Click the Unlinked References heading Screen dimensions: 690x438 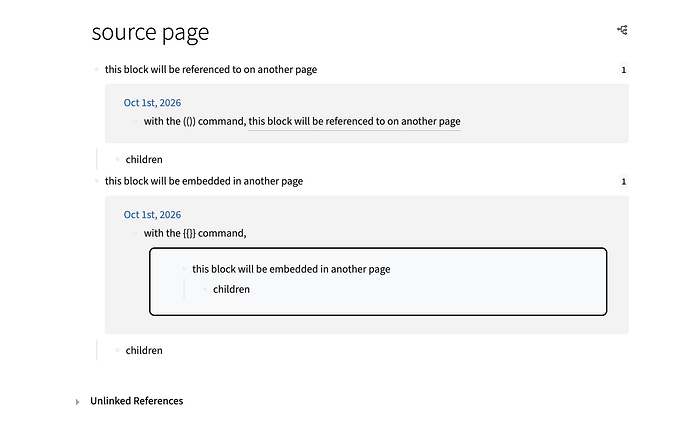136,401
